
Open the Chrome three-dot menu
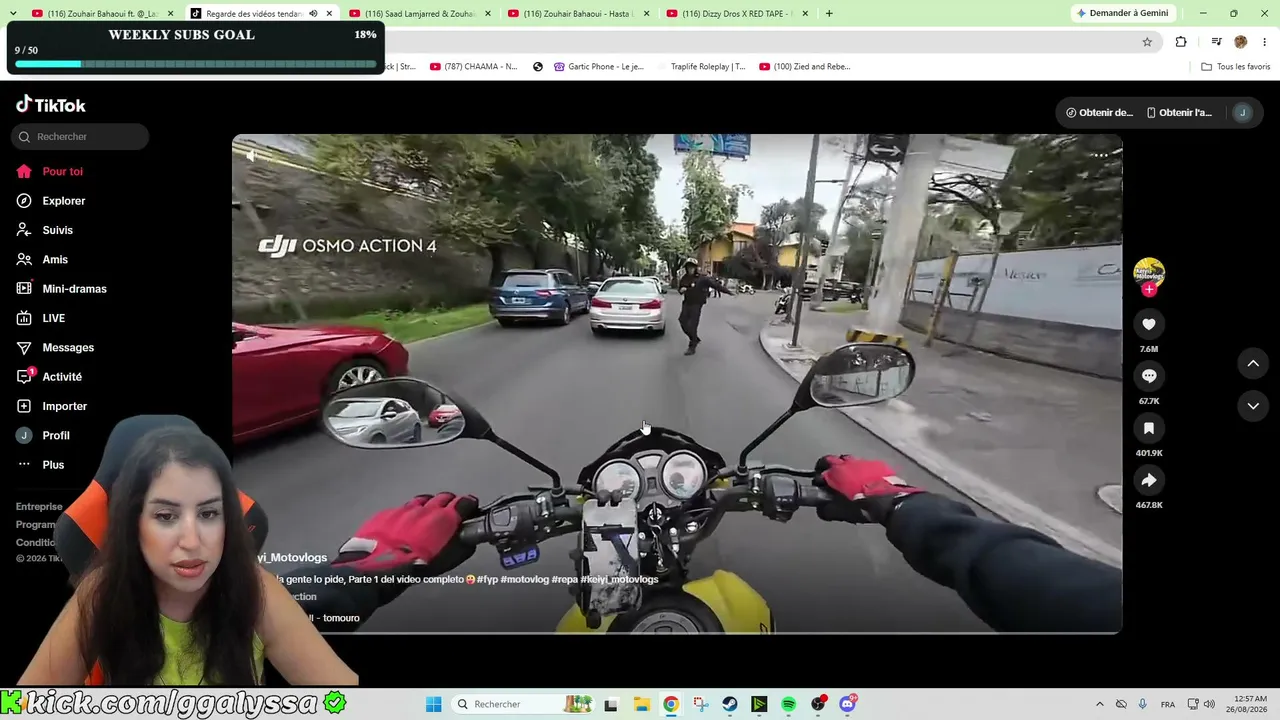(1264, 42)
